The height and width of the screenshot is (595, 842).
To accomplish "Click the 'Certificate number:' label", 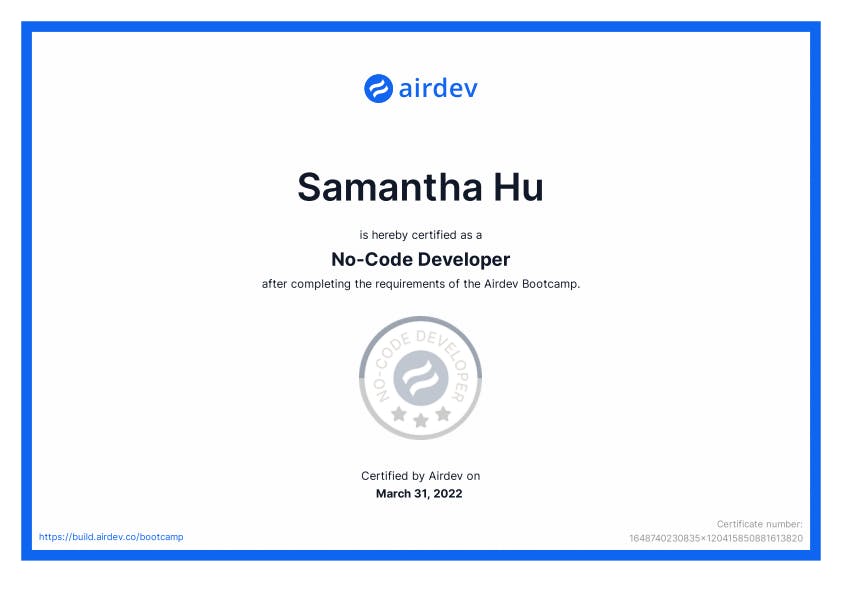I will (x=759, y=523).
